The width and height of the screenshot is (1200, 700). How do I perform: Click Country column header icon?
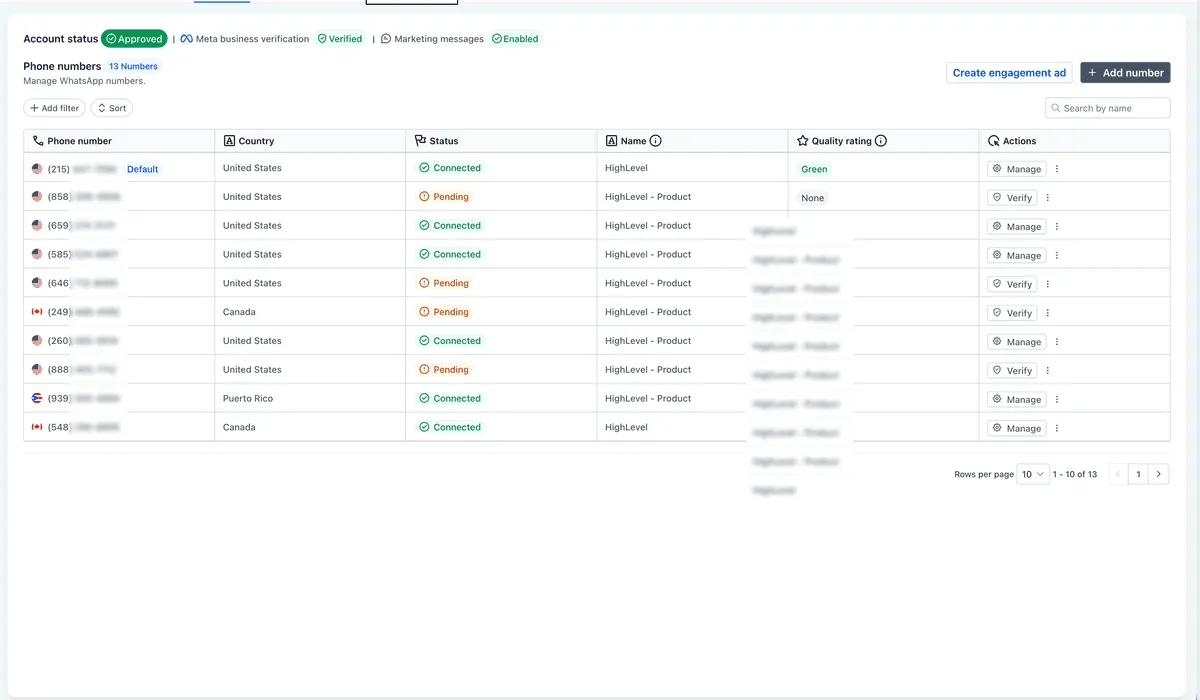pyautogui.click(x=229, y=141)
